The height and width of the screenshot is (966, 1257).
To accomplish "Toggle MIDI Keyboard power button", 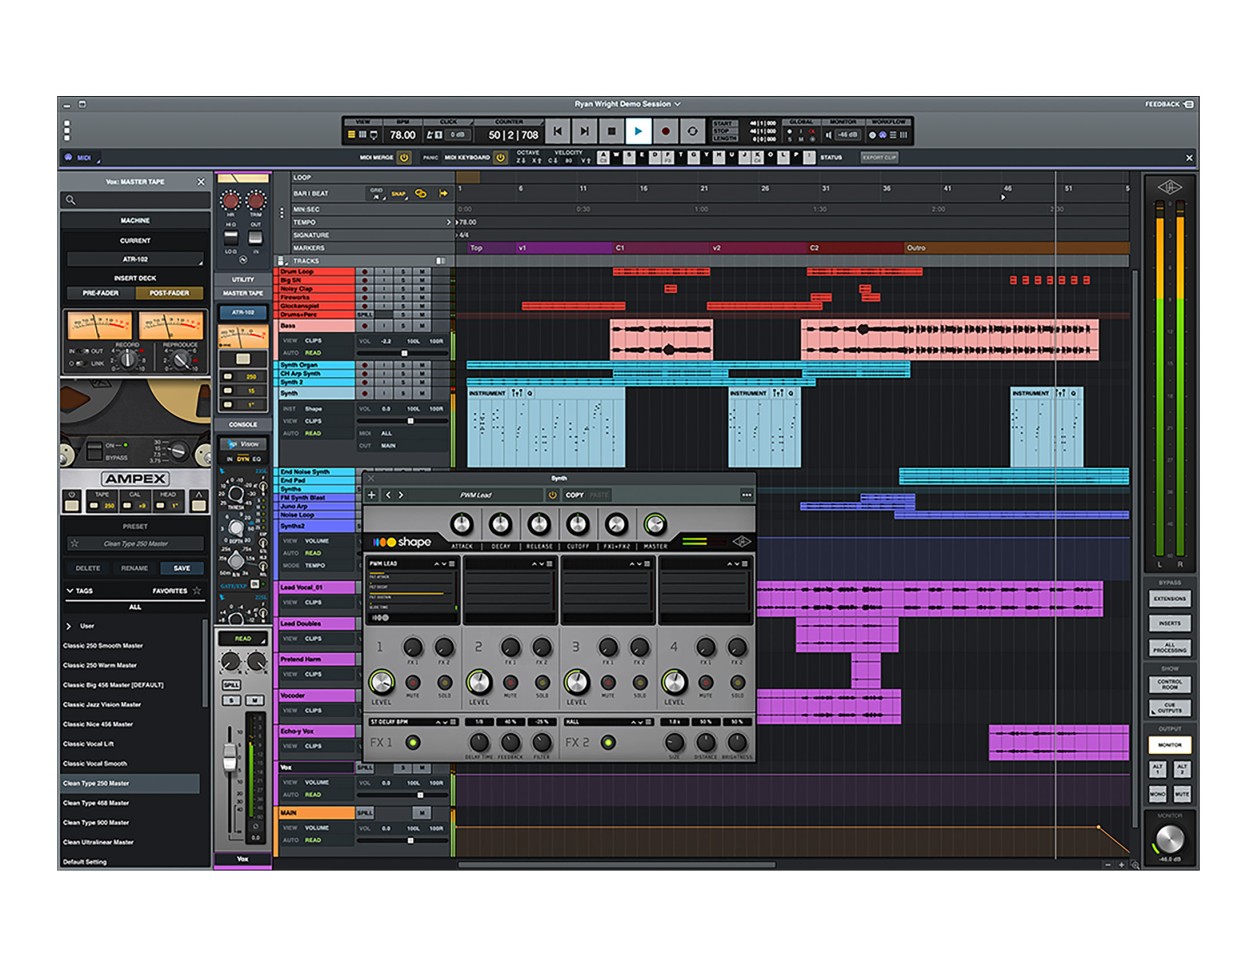I will 500,158.
